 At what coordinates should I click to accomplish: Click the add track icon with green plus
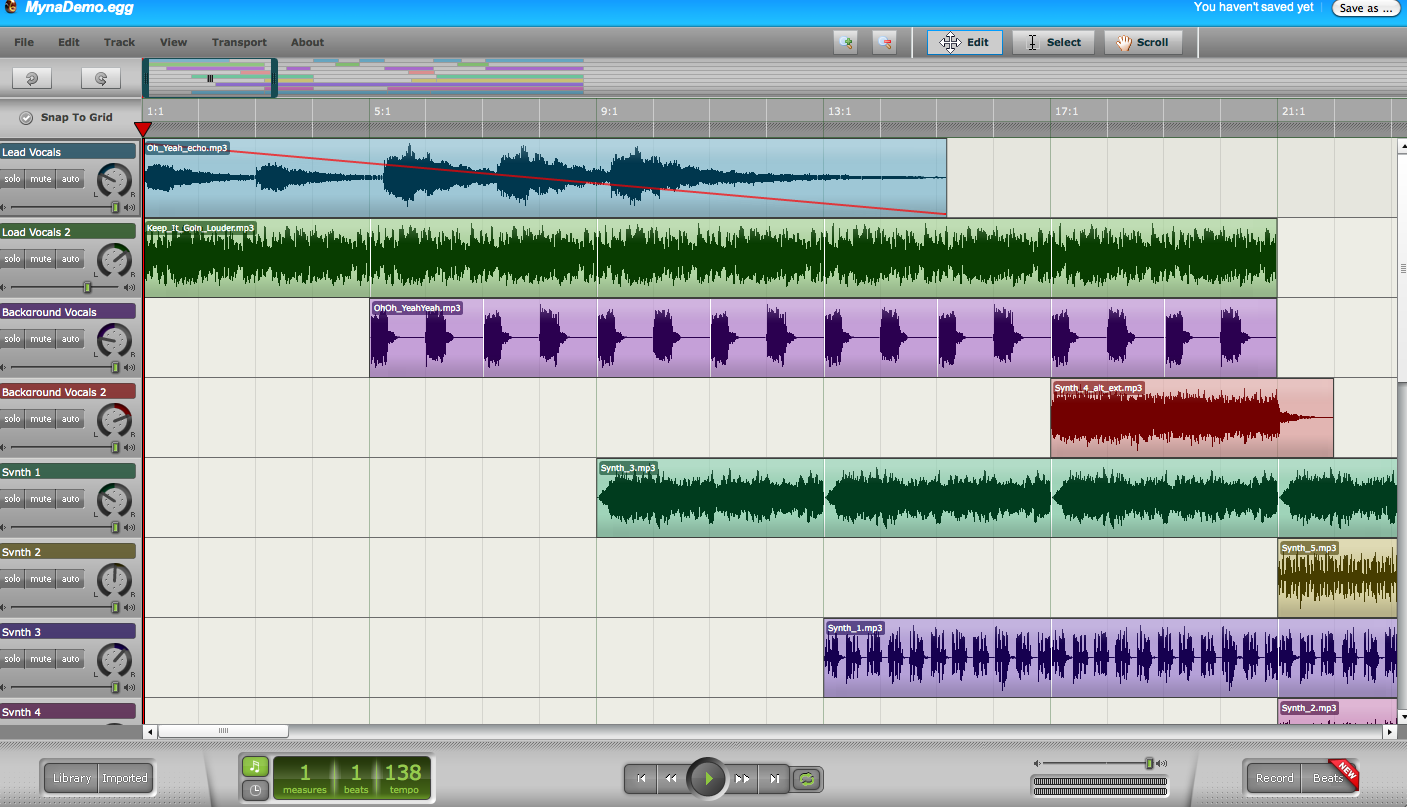tap(846, 42)
